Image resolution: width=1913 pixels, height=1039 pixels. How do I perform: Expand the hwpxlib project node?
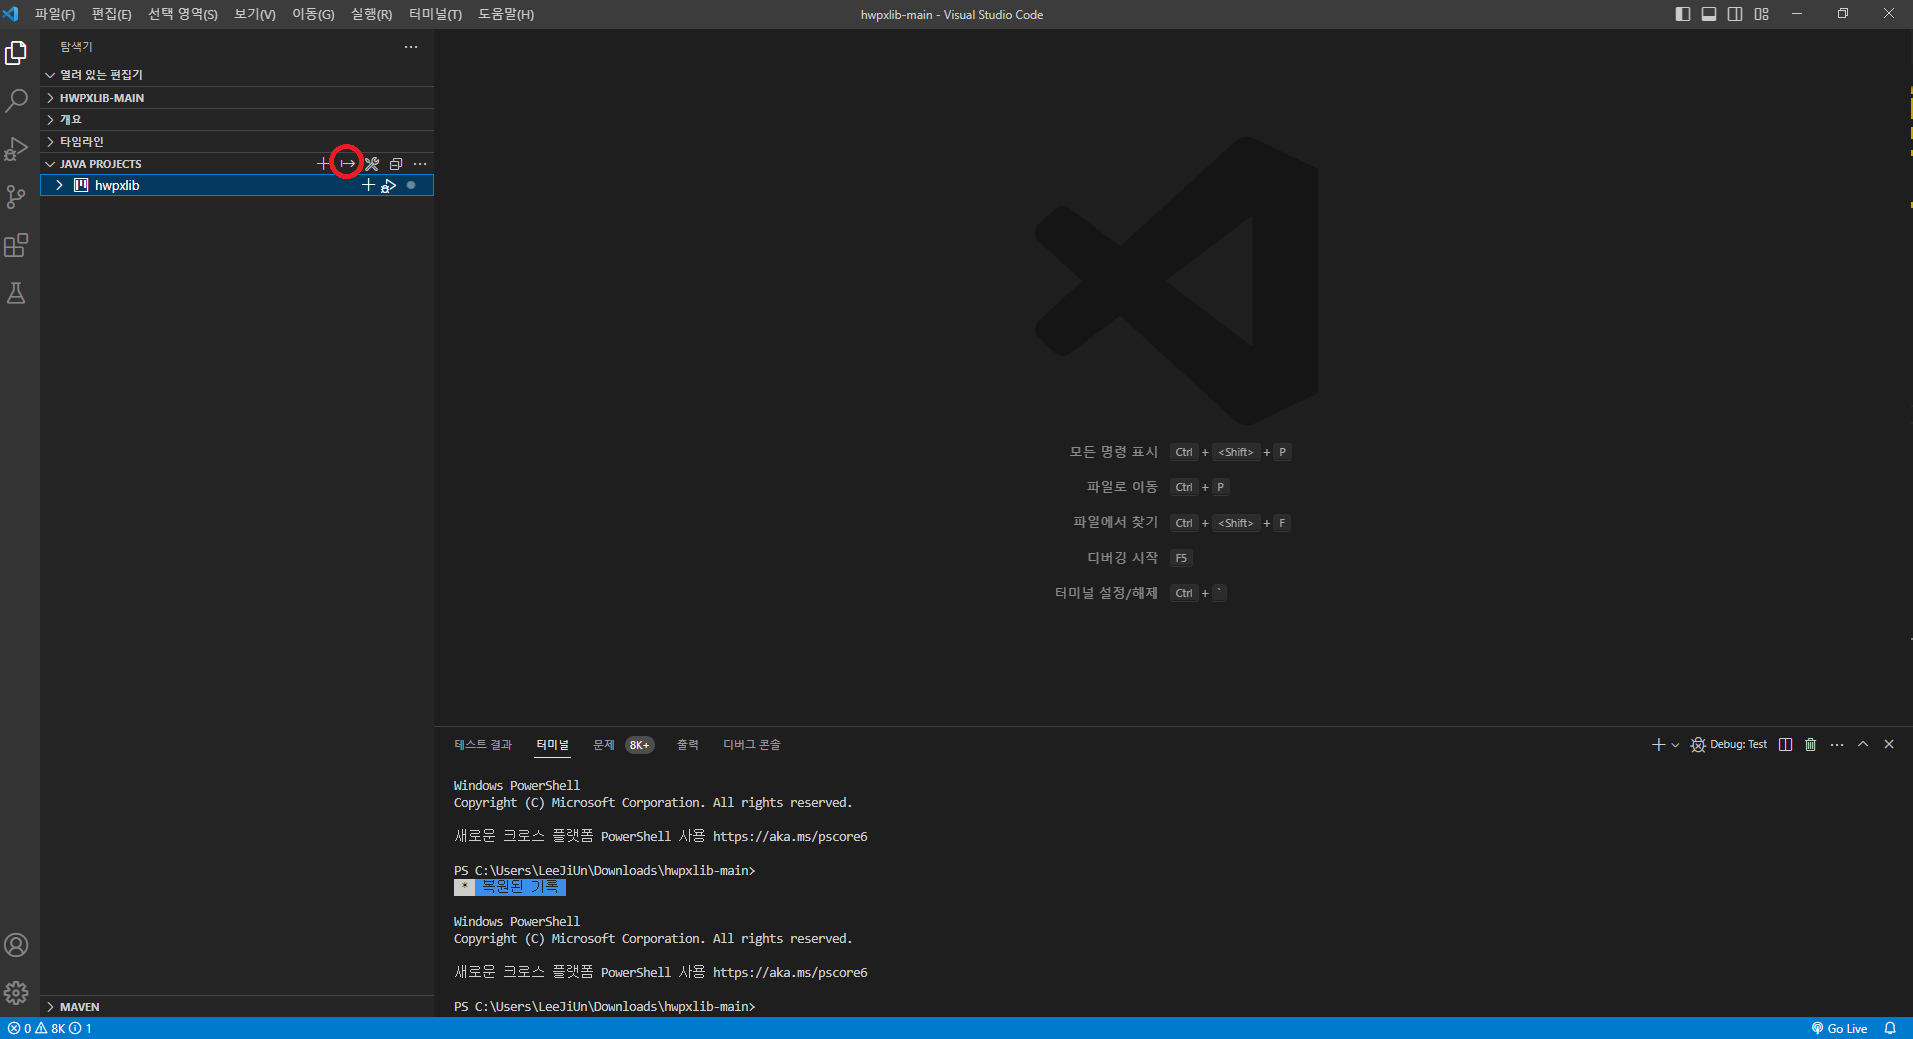tap(60, 185)
